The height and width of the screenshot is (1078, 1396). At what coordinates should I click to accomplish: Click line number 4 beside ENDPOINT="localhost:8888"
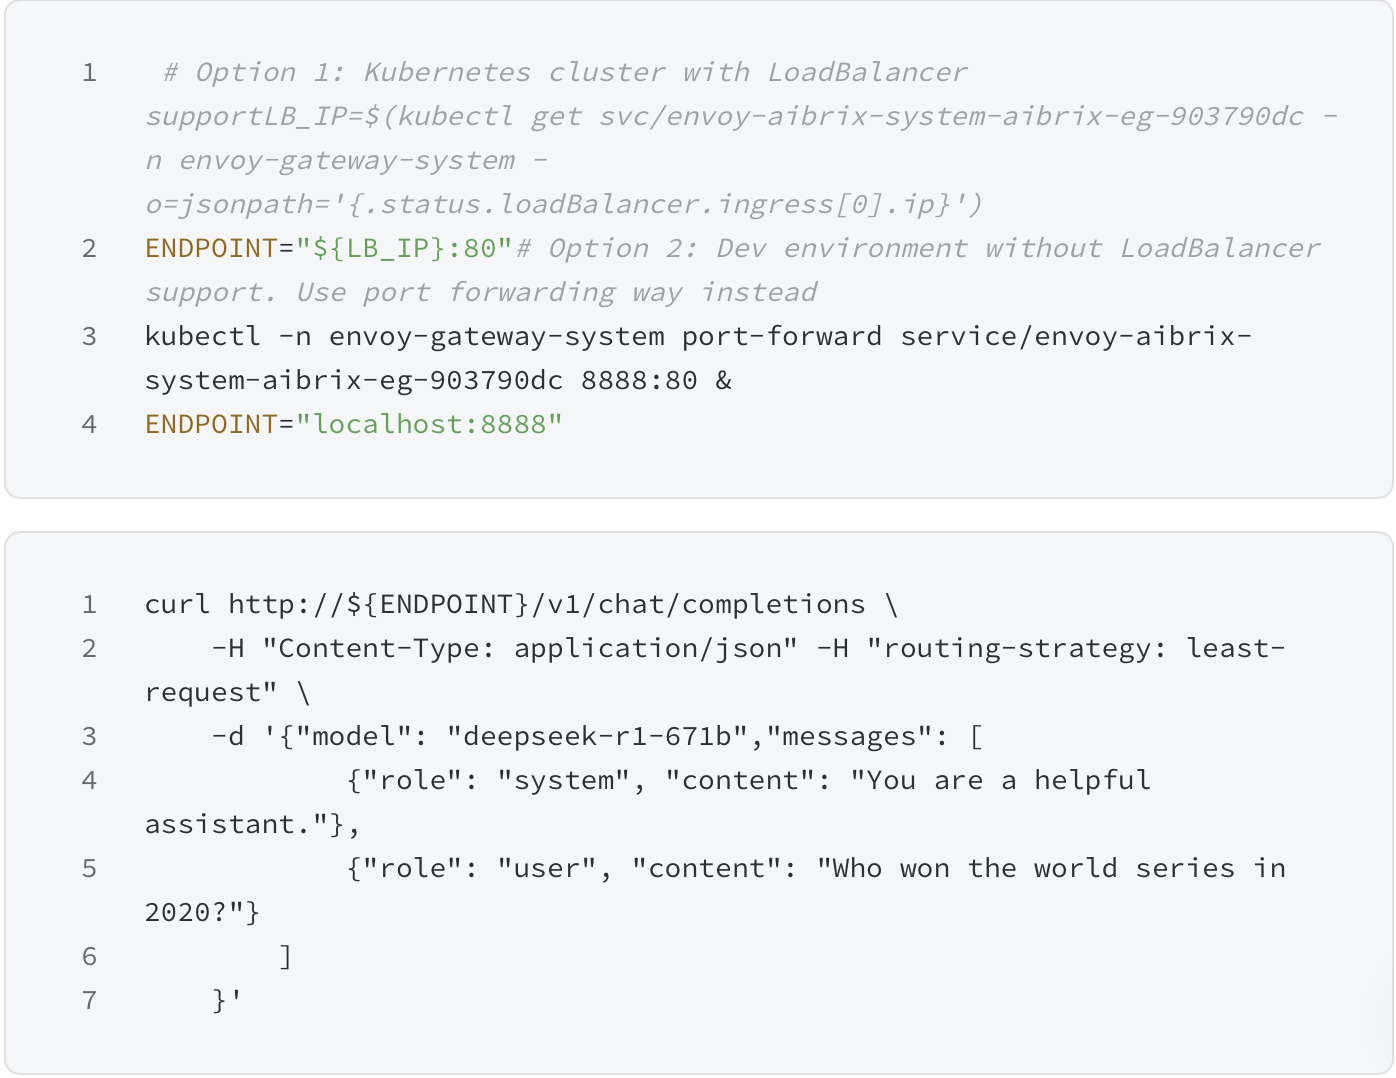pos(90,425)
